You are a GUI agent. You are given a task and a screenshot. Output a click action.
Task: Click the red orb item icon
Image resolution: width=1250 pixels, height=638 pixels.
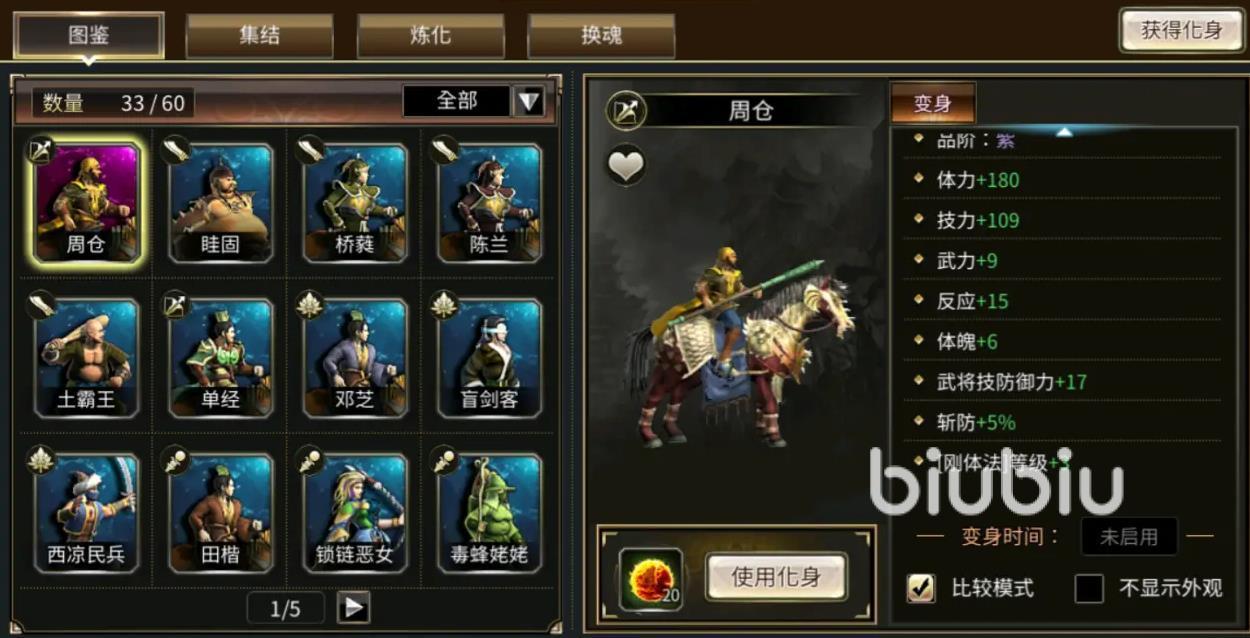click(651, 579)
